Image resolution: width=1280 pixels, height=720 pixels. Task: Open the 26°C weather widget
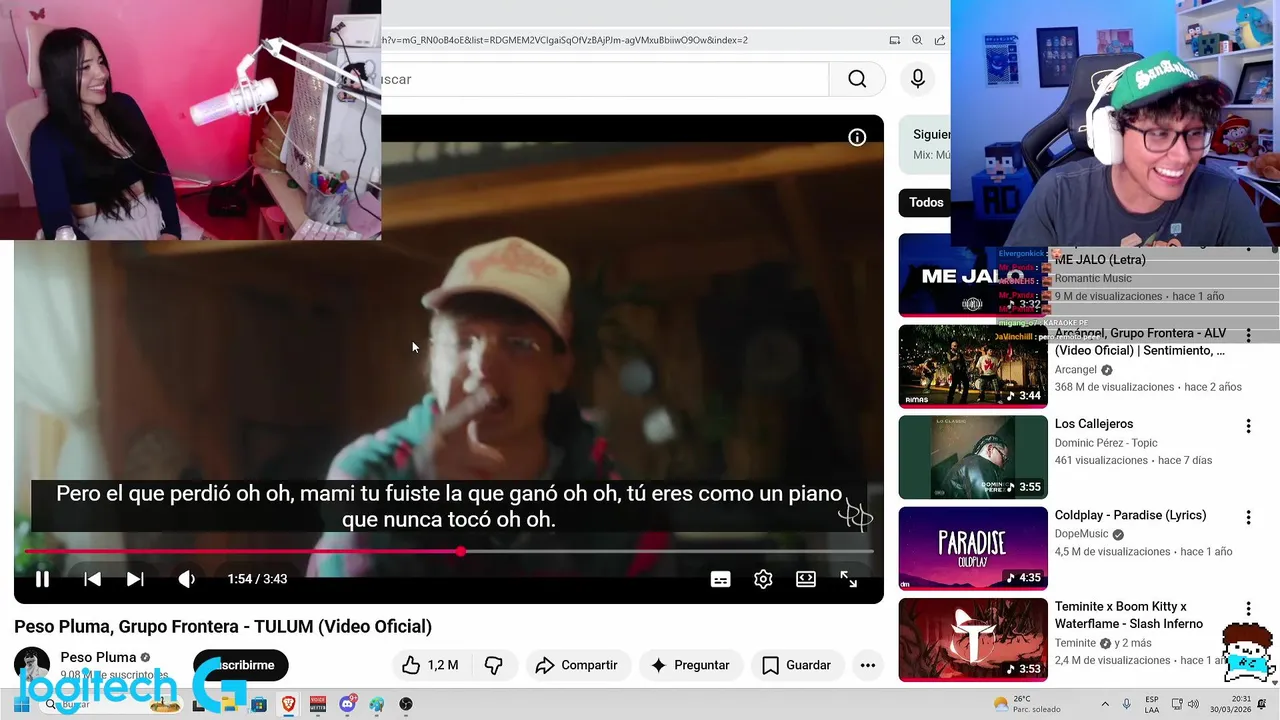pos(1025,704)
